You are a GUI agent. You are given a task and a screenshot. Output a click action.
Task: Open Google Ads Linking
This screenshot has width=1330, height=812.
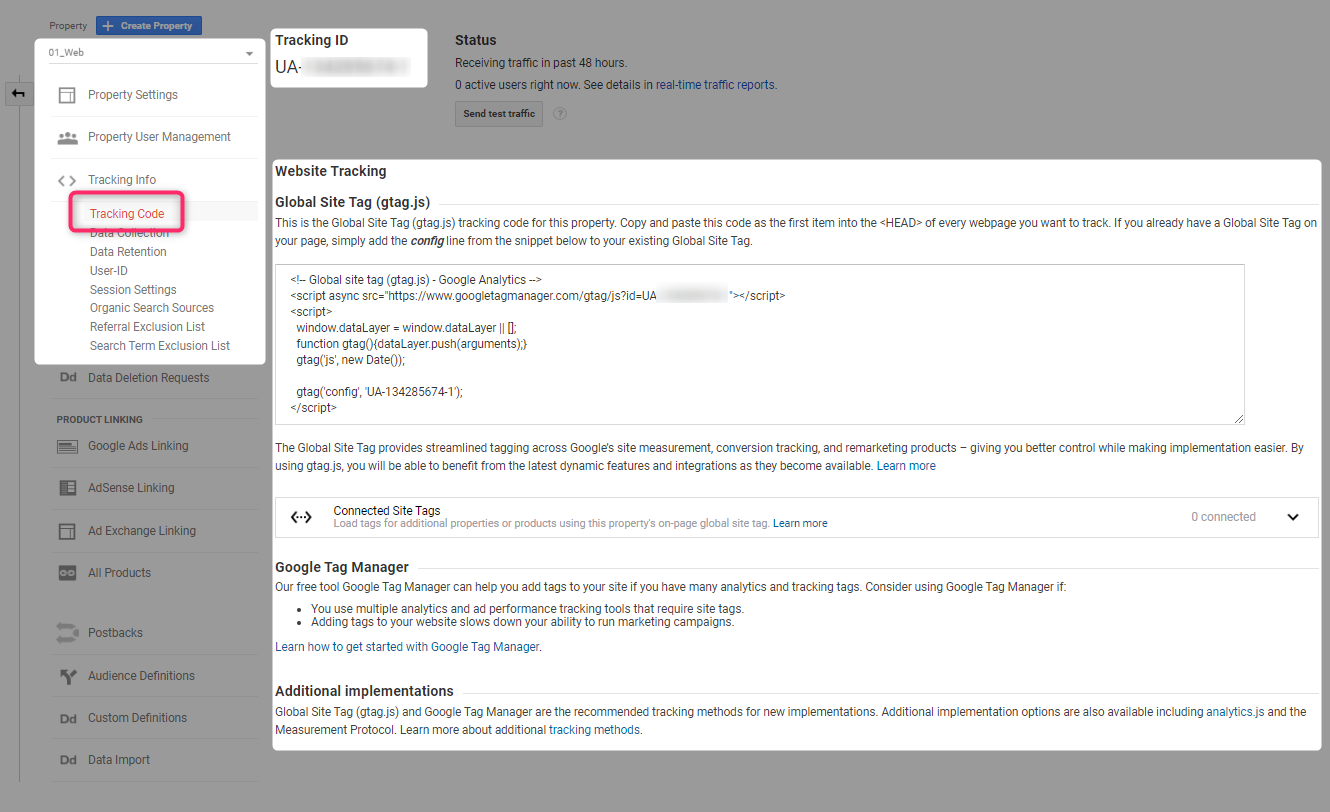pyautogui.click(x=138, y=446)
